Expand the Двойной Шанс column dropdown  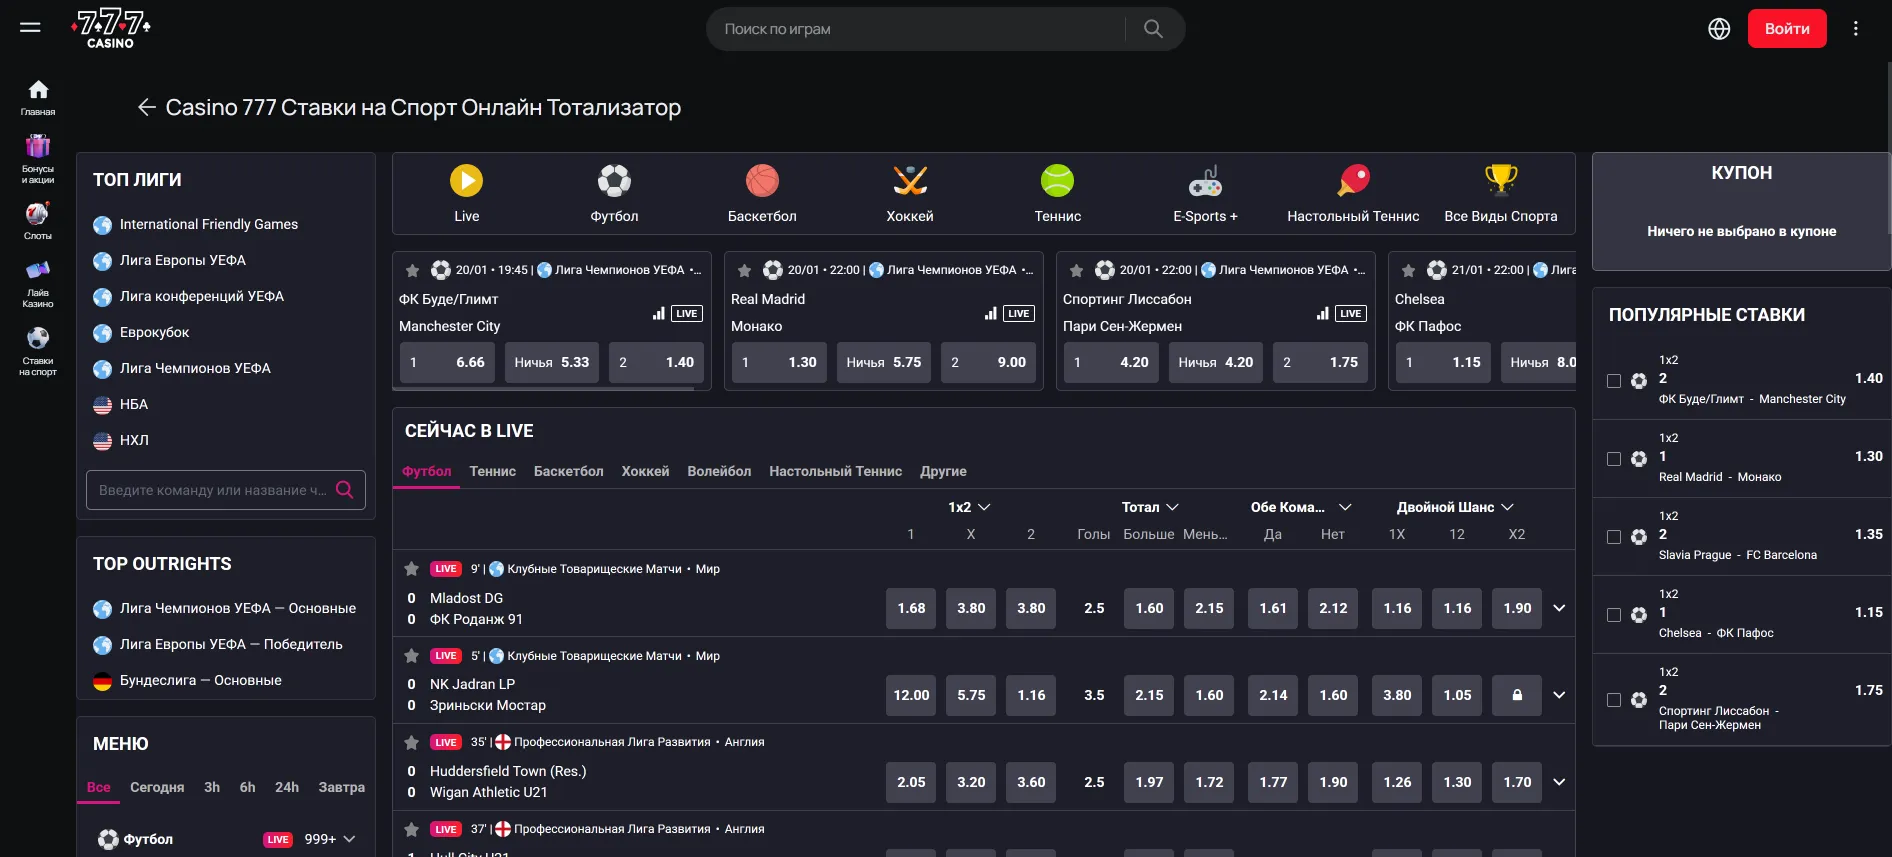pyautogui.click(x=1455, y=507)
